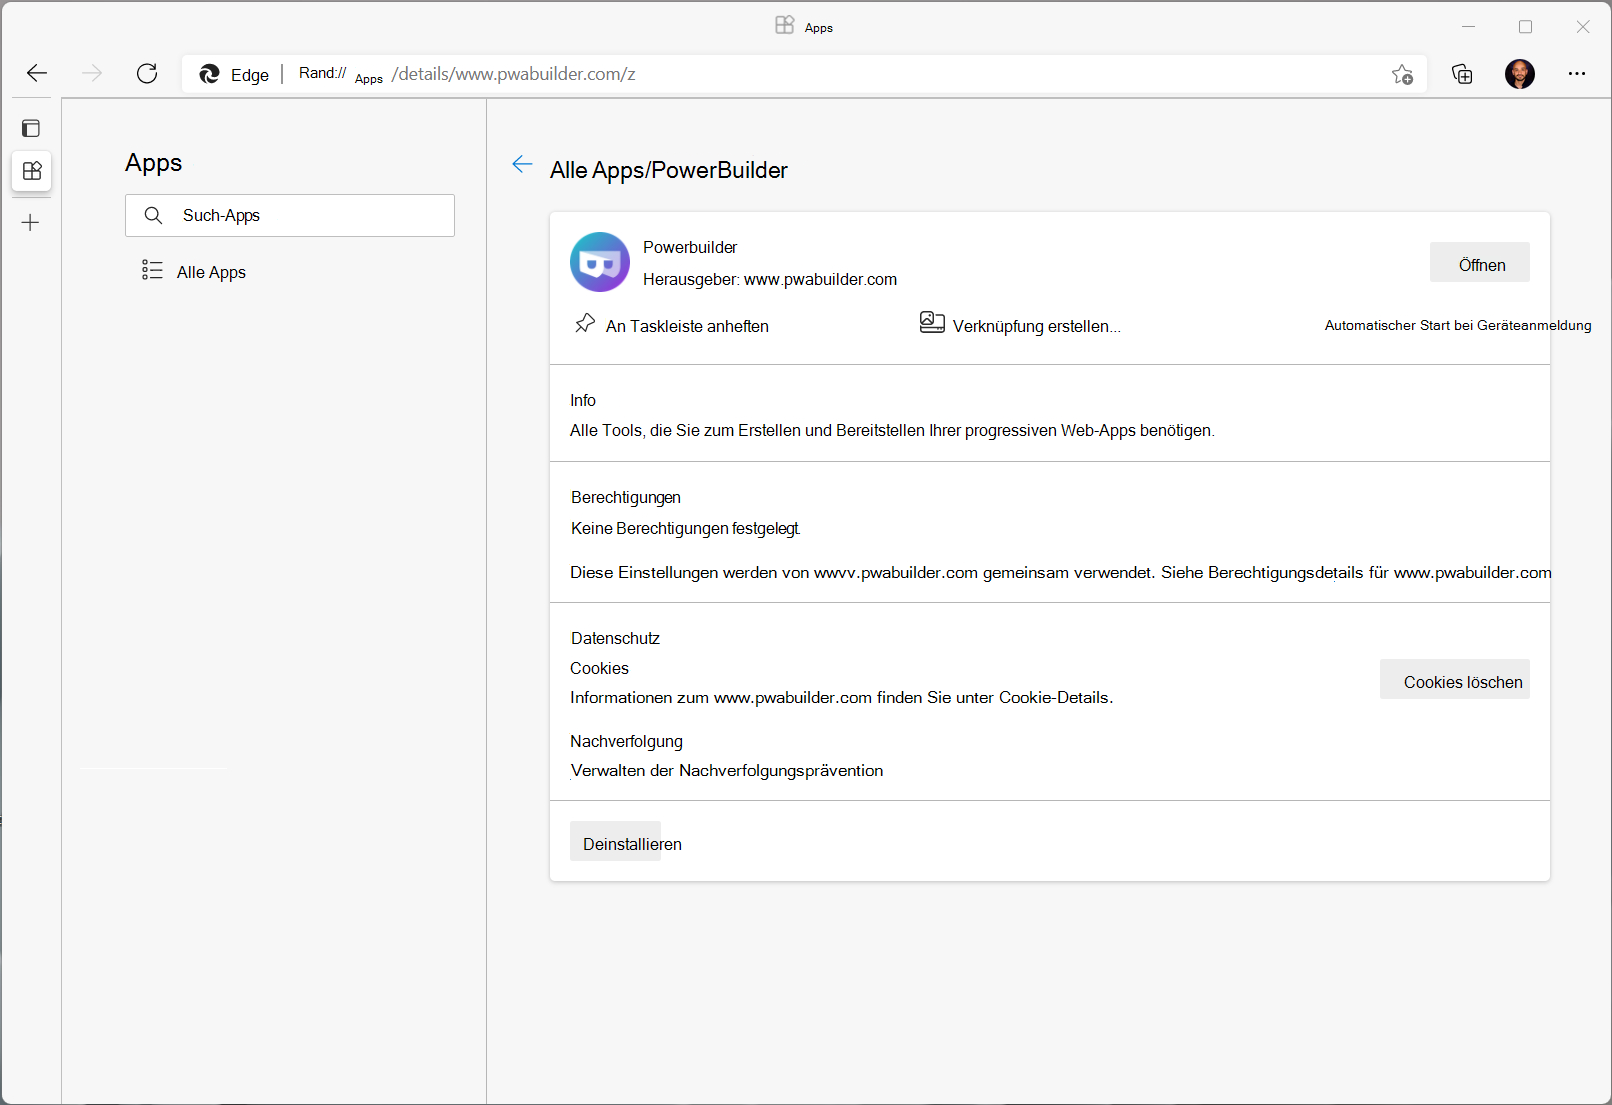The width and height of the screenshot is (1612, 1105).
Task: Open the Powerbuilder app with Öffnen
Action: [1480, 262]
